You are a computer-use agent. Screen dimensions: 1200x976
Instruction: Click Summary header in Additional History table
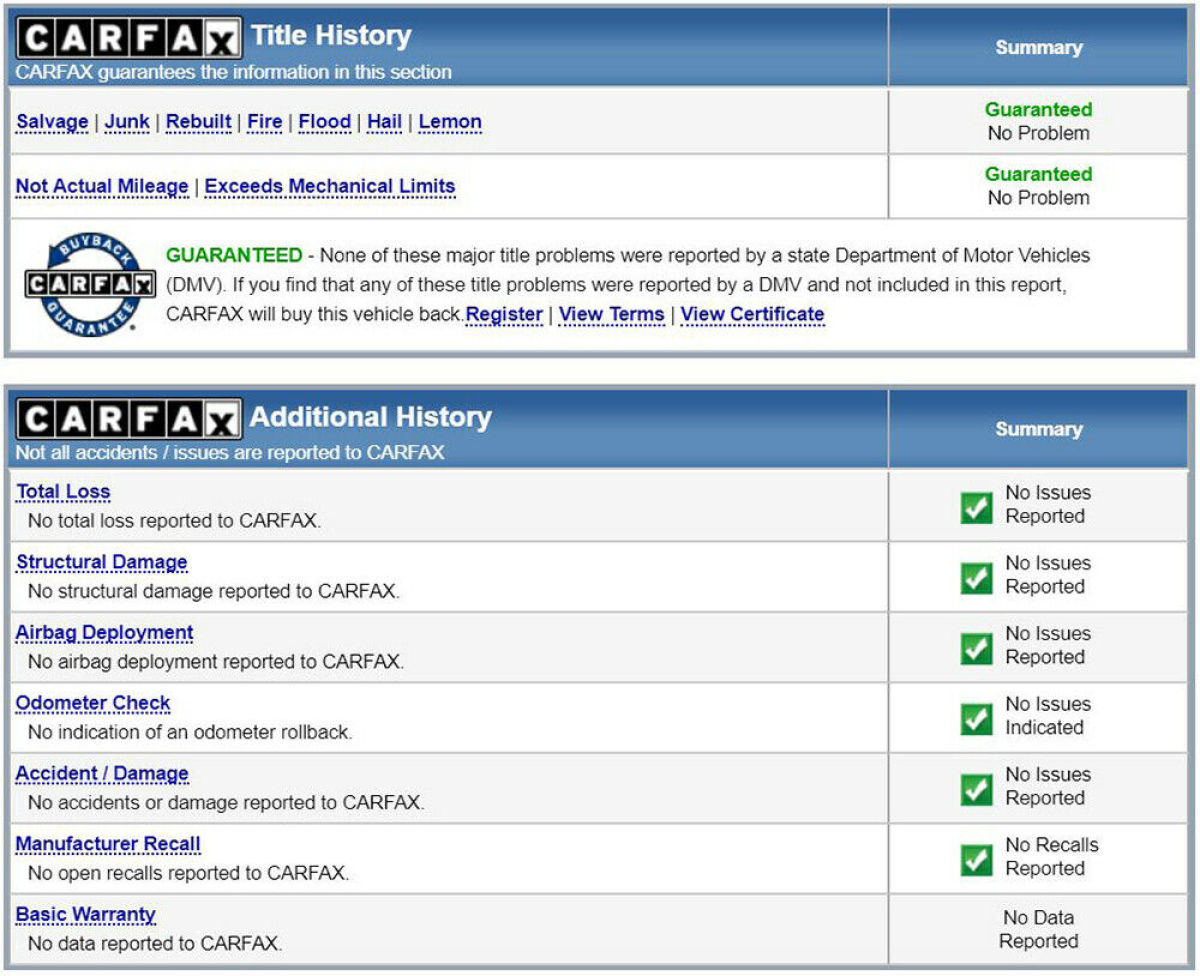click(x=1039, y=429)
